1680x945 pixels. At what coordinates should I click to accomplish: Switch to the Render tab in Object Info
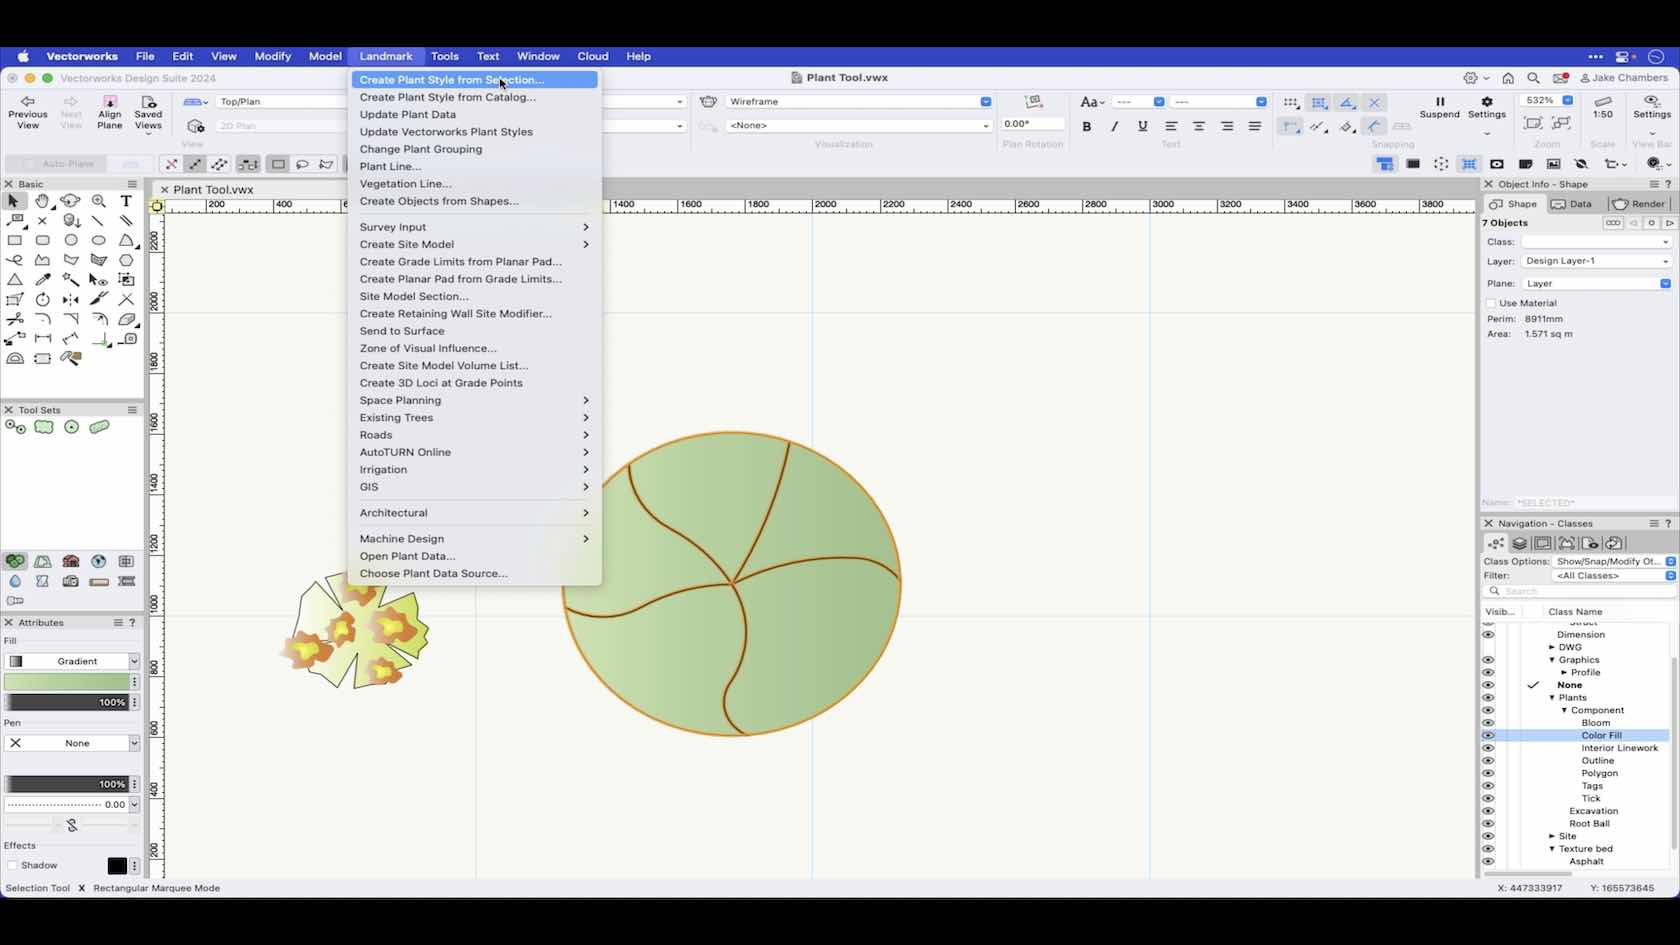(x=1637, y=204)
